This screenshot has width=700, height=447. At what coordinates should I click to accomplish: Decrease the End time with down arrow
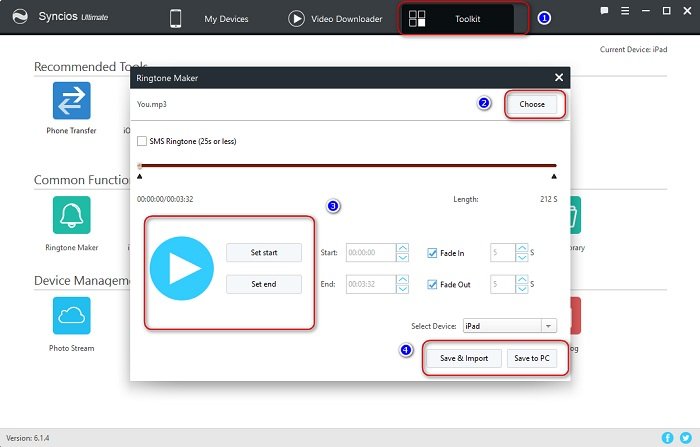(x=402, y=289)
